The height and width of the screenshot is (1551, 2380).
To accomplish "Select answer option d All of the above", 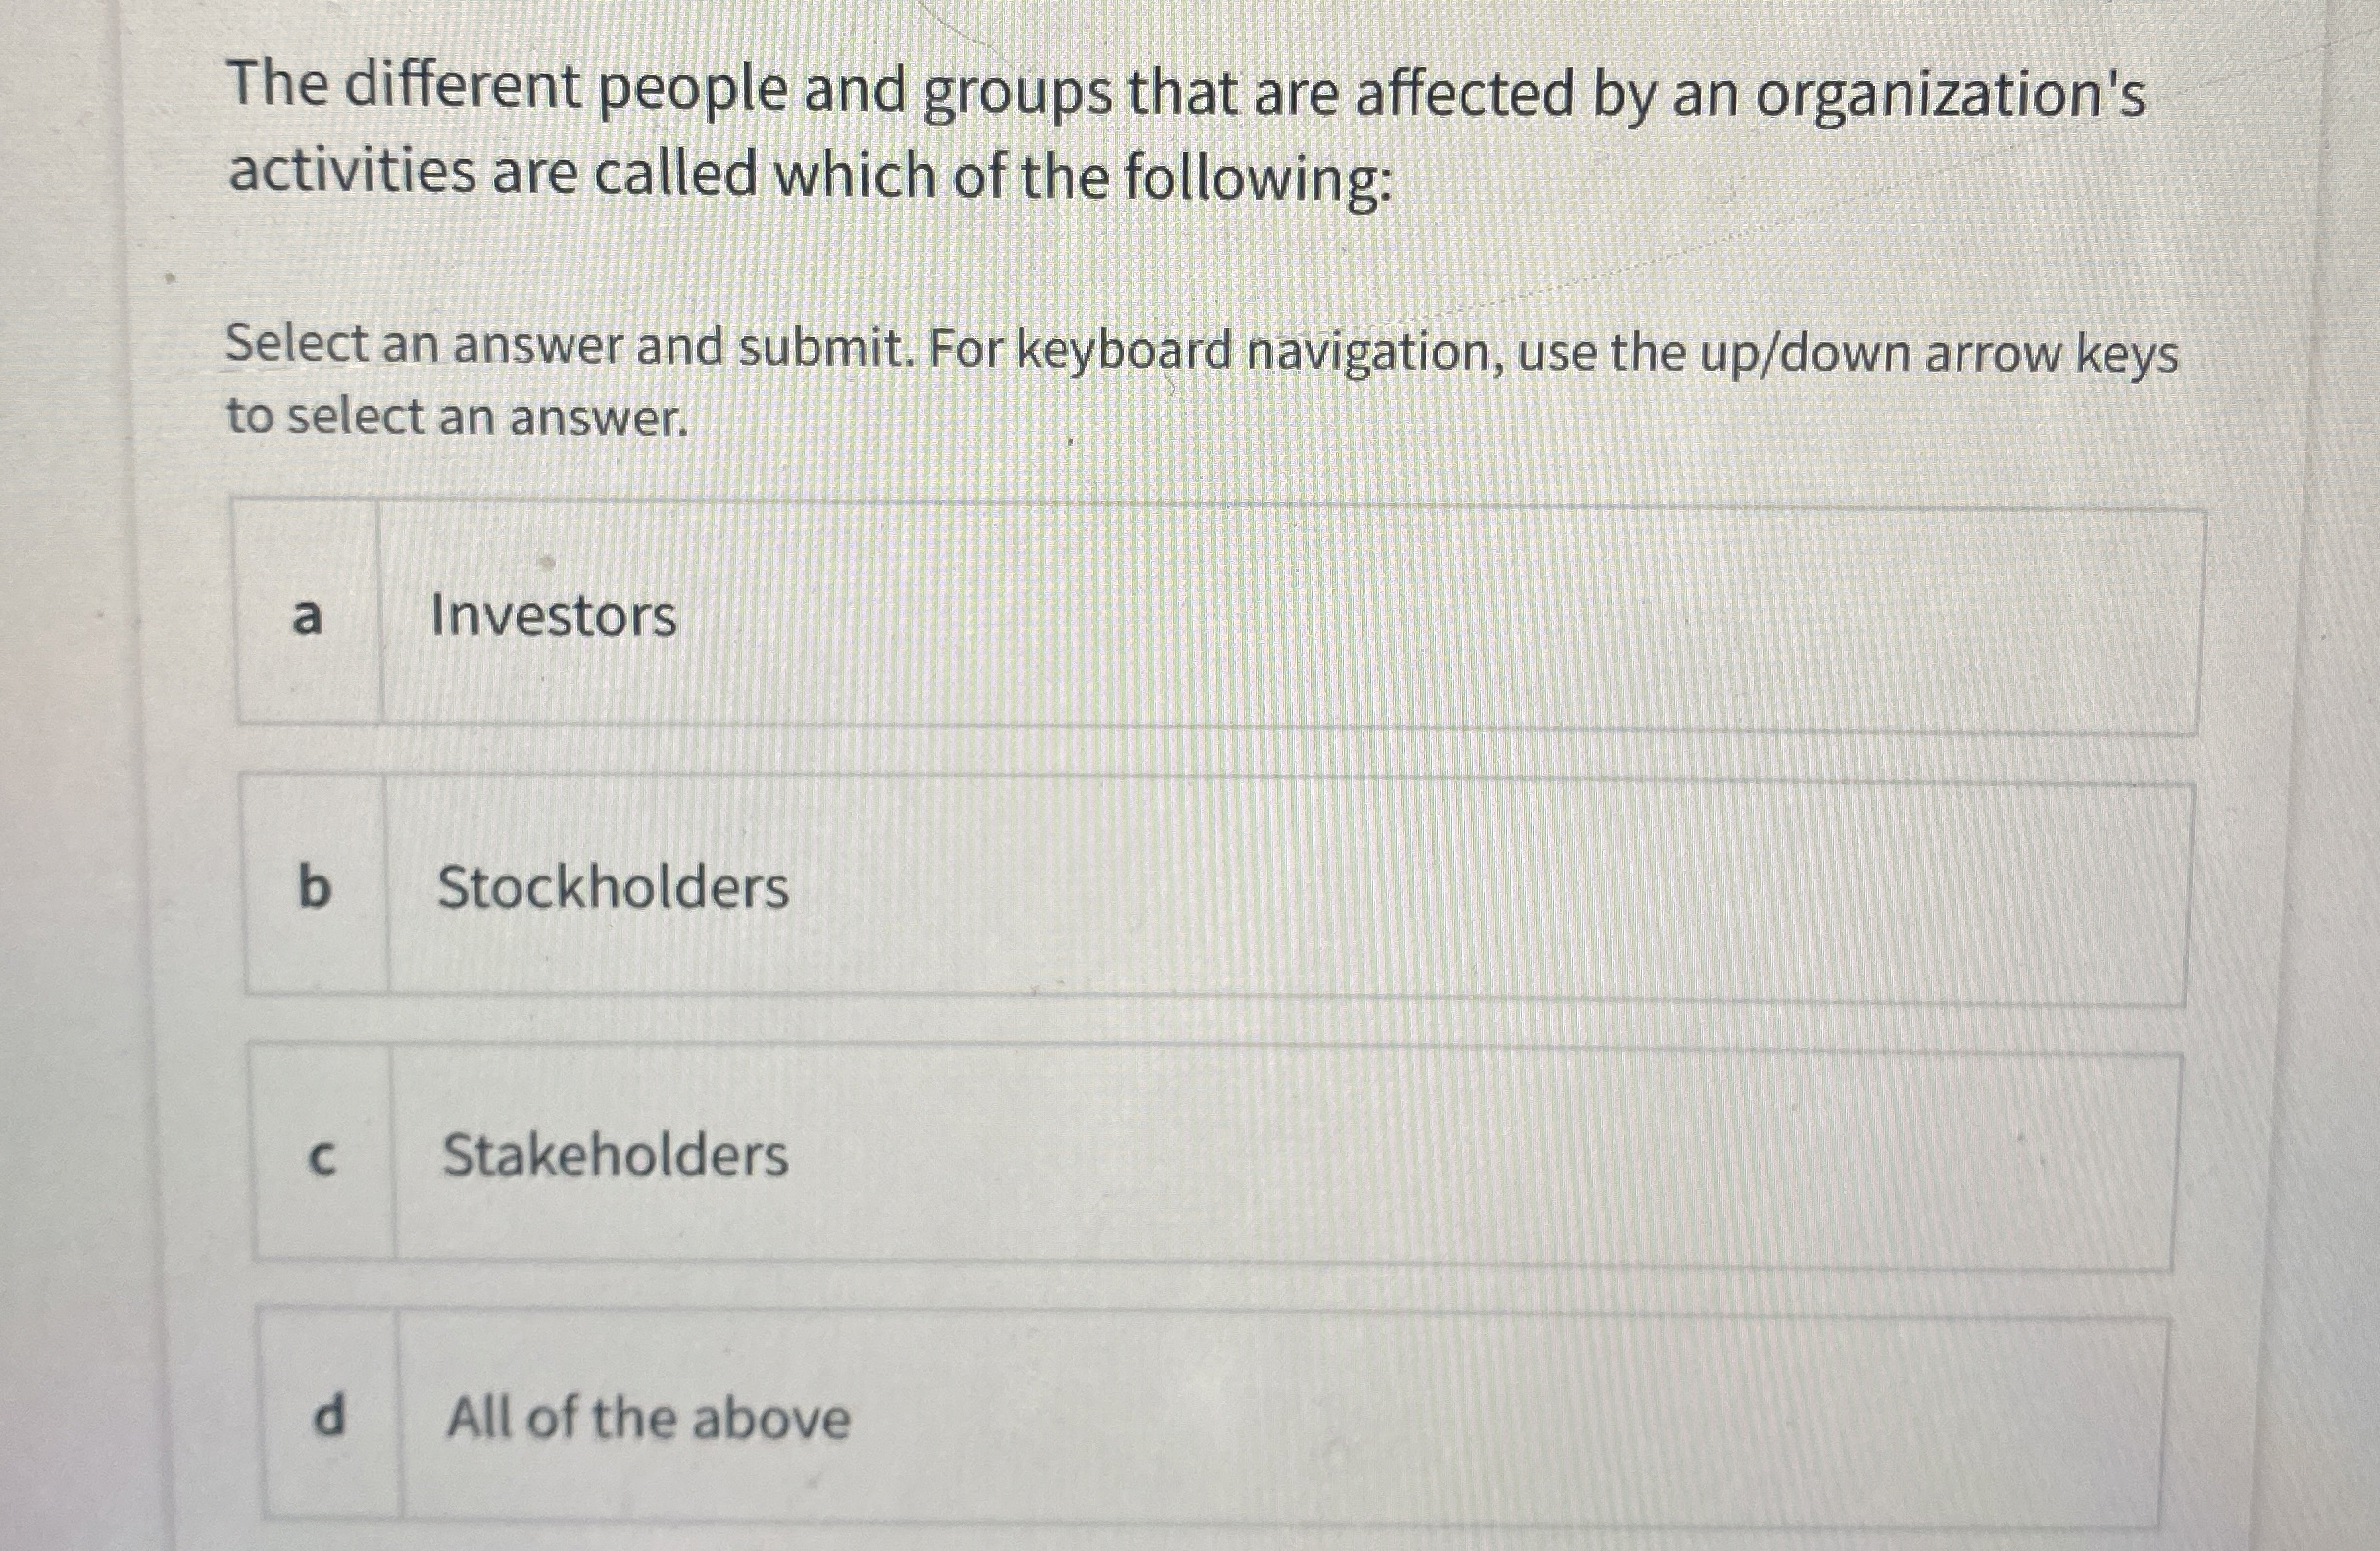I will pyautogui.click(x=1100, y=1420).
